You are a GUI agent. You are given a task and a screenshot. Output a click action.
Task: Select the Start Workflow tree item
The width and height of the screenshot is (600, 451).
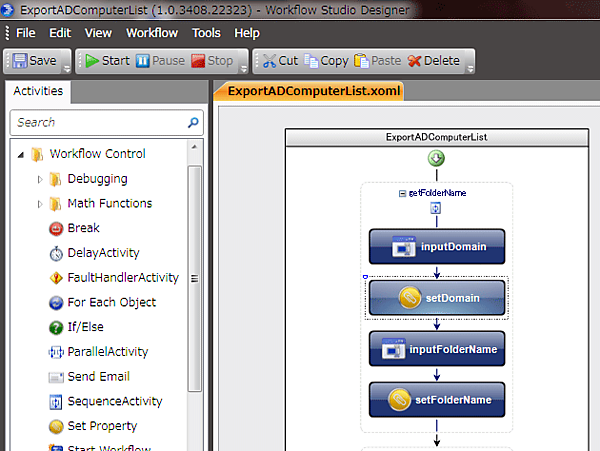(99, 448)
